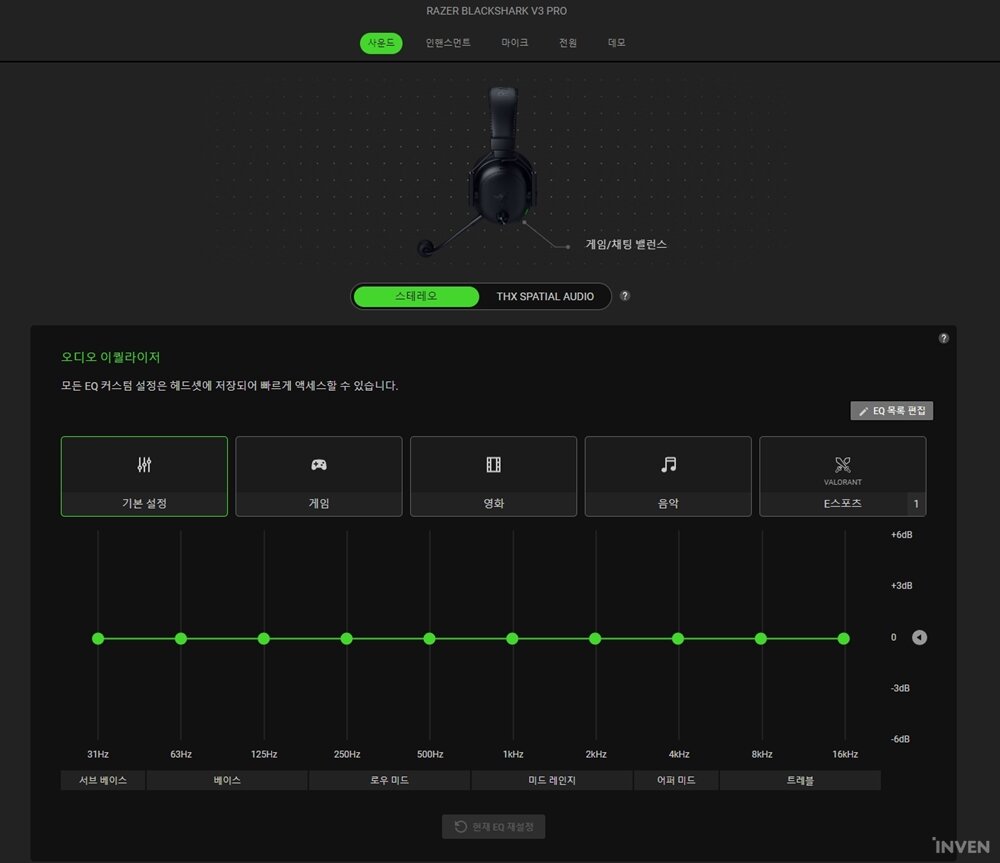Click the 250Hz EQ slider handle
Screen dimensions: 1000x863
[346, 638]
